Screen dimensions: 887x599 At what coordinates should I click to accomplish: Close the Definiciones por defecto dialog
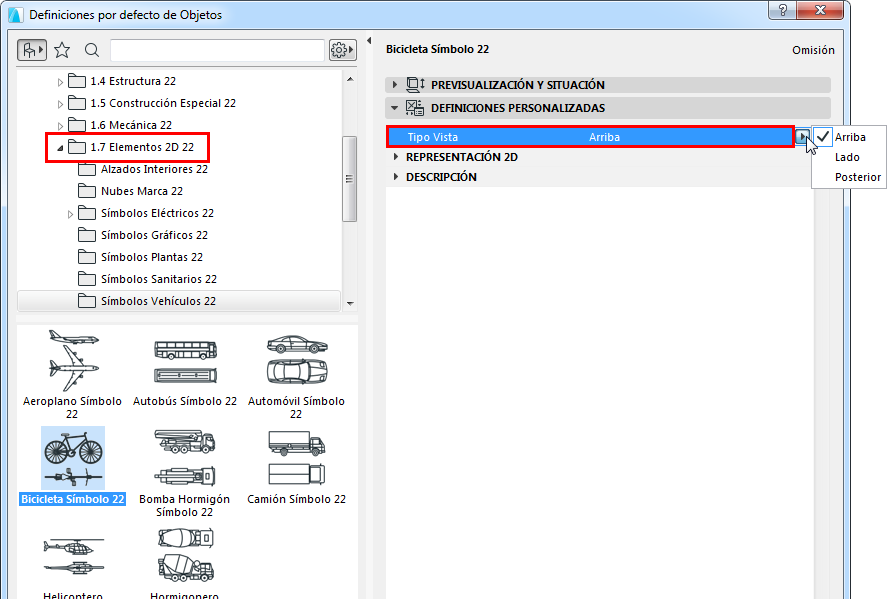pyautogui.click(x=820, y=10)
